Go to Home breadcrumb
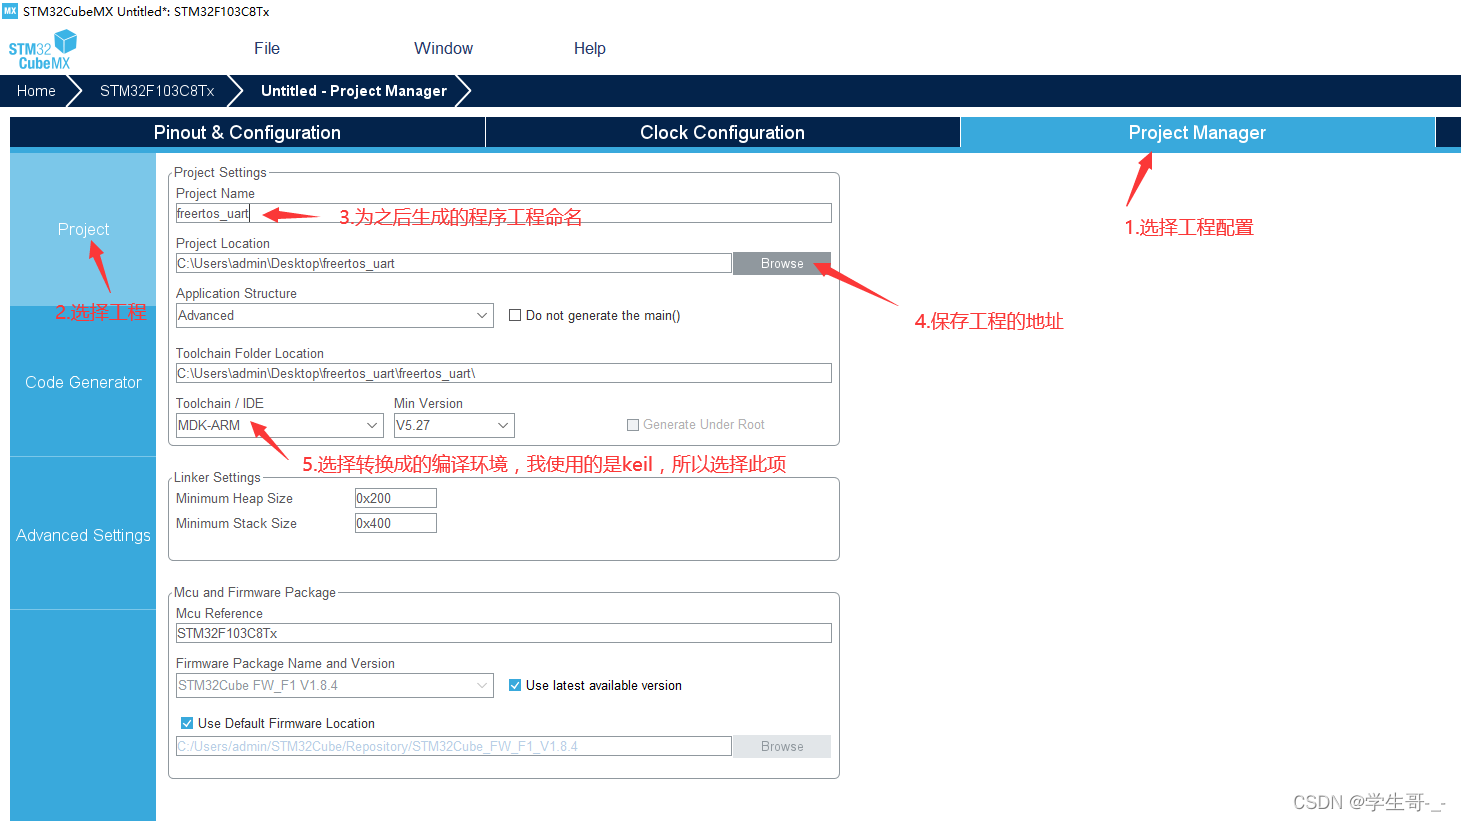 coord(36,91)
